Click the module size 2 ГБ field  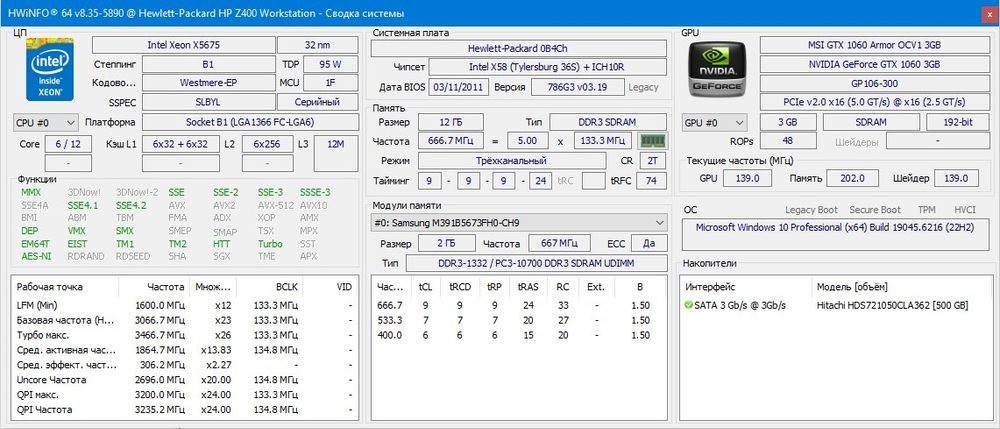446,243
